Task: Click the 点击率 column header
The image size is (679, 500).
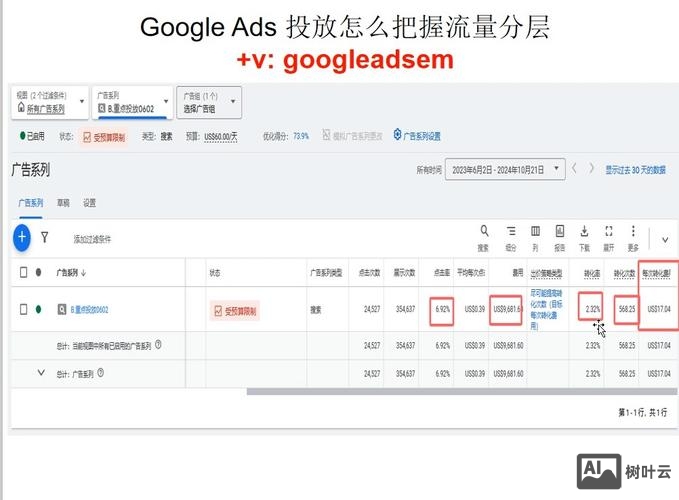Action: [x=442, y=272]
